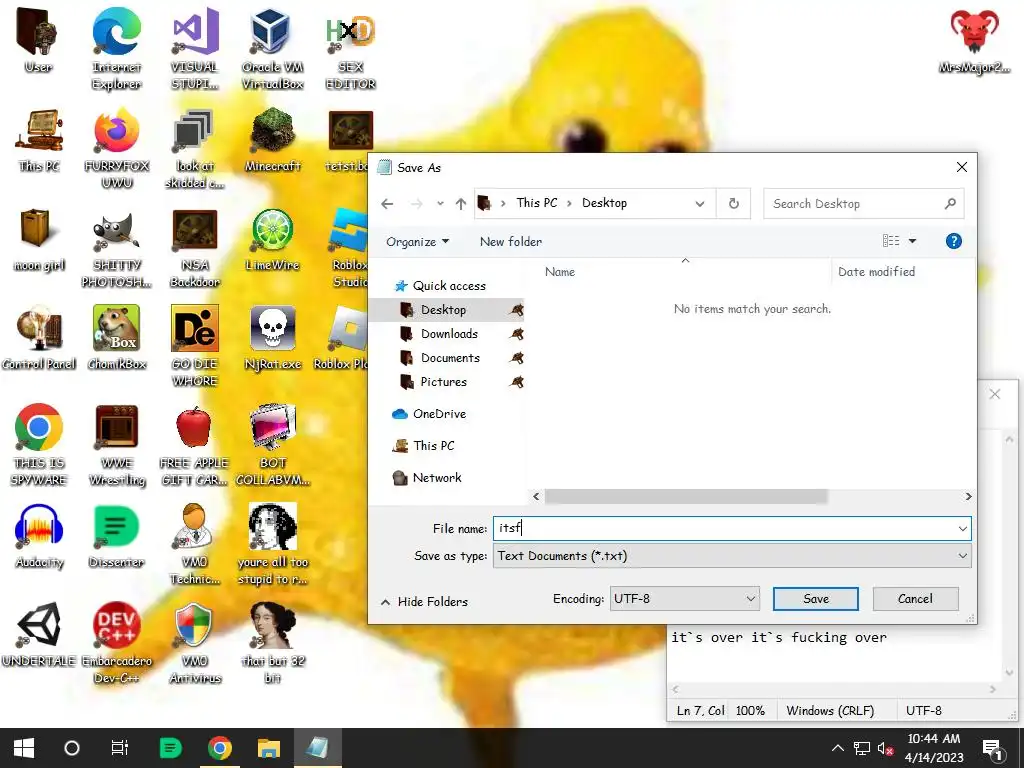
Task: Click the Search Desktop box
Action: click(x=863, y=204)
